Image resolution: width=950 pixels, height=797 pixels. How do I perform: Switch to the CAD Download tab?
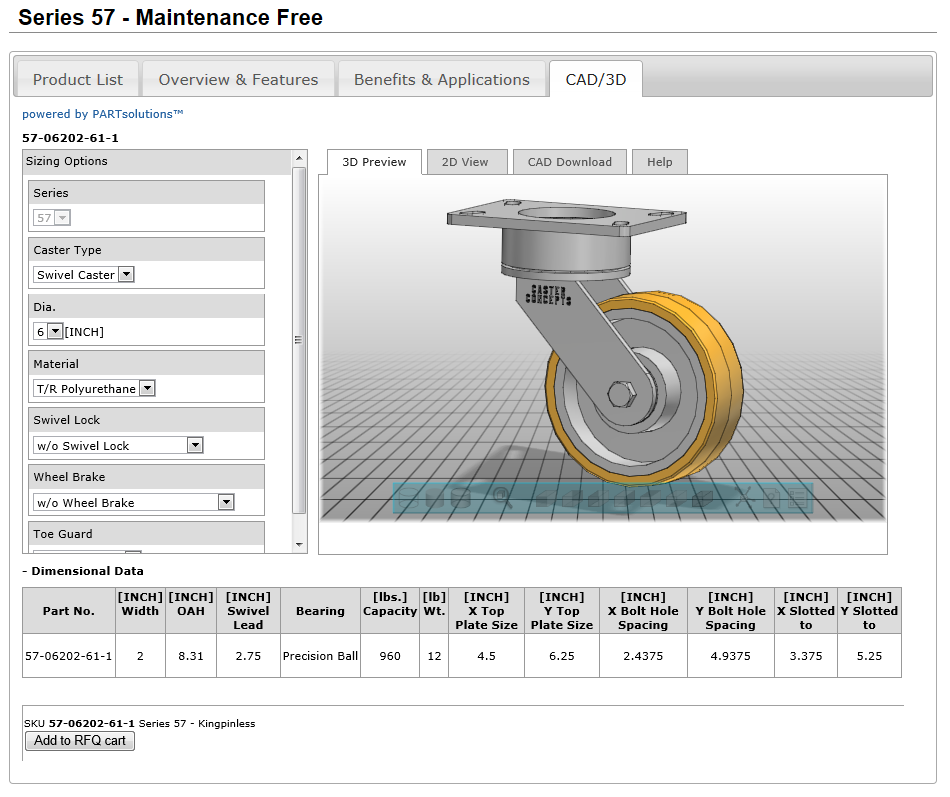[x=570, y=162]
